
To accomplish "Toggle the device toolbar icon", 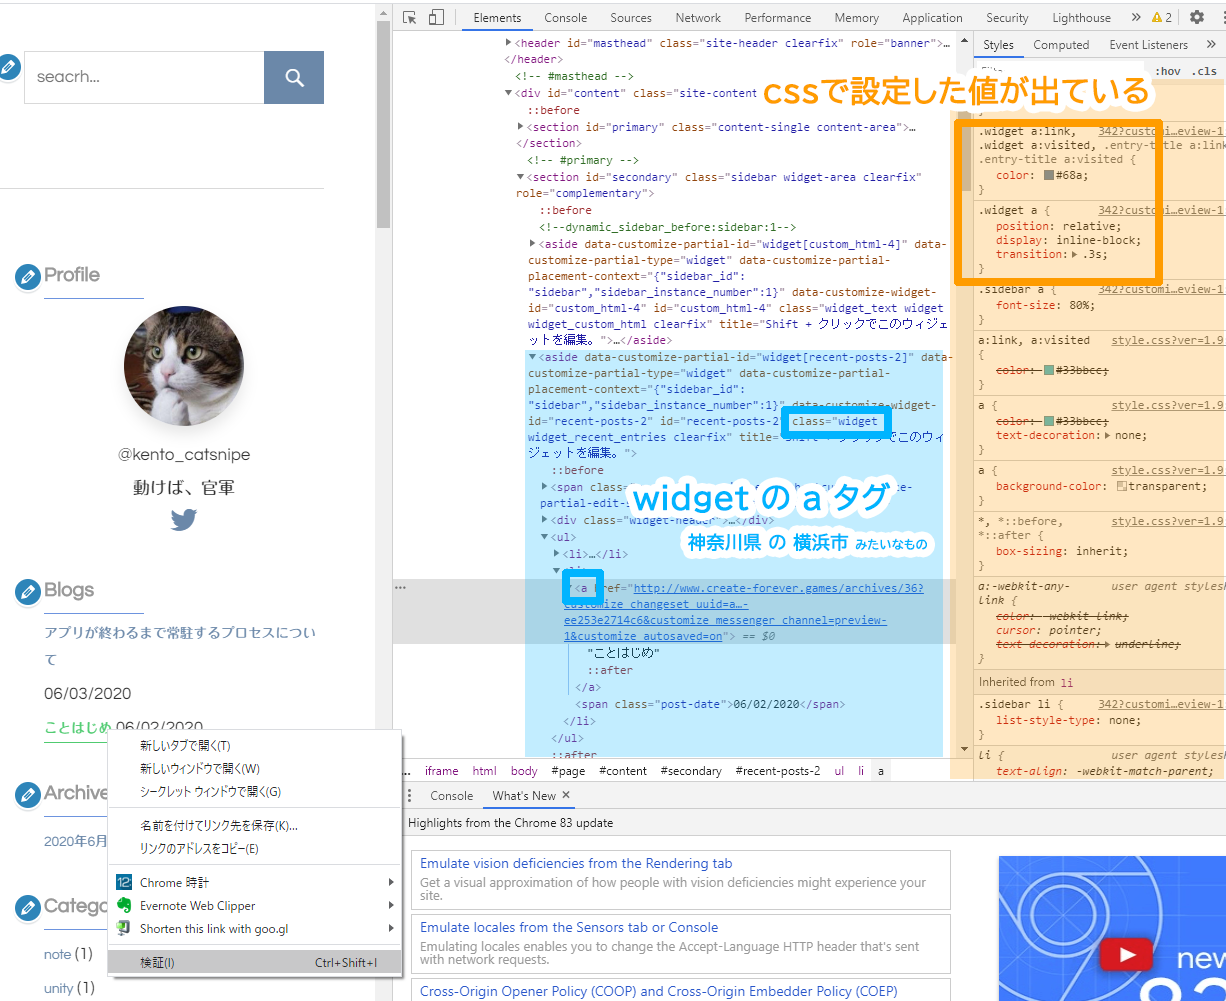I will 436,18.
